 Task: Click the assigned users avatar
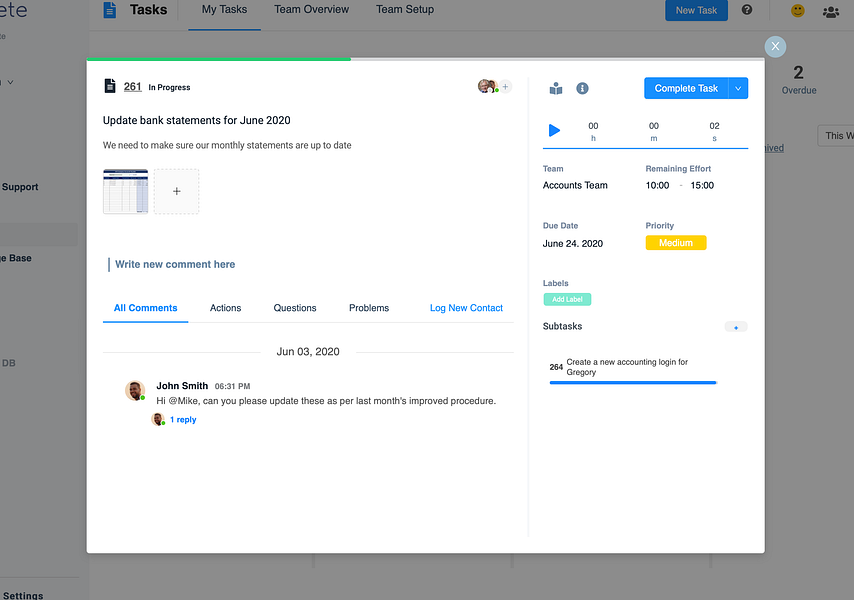[487, 86]
